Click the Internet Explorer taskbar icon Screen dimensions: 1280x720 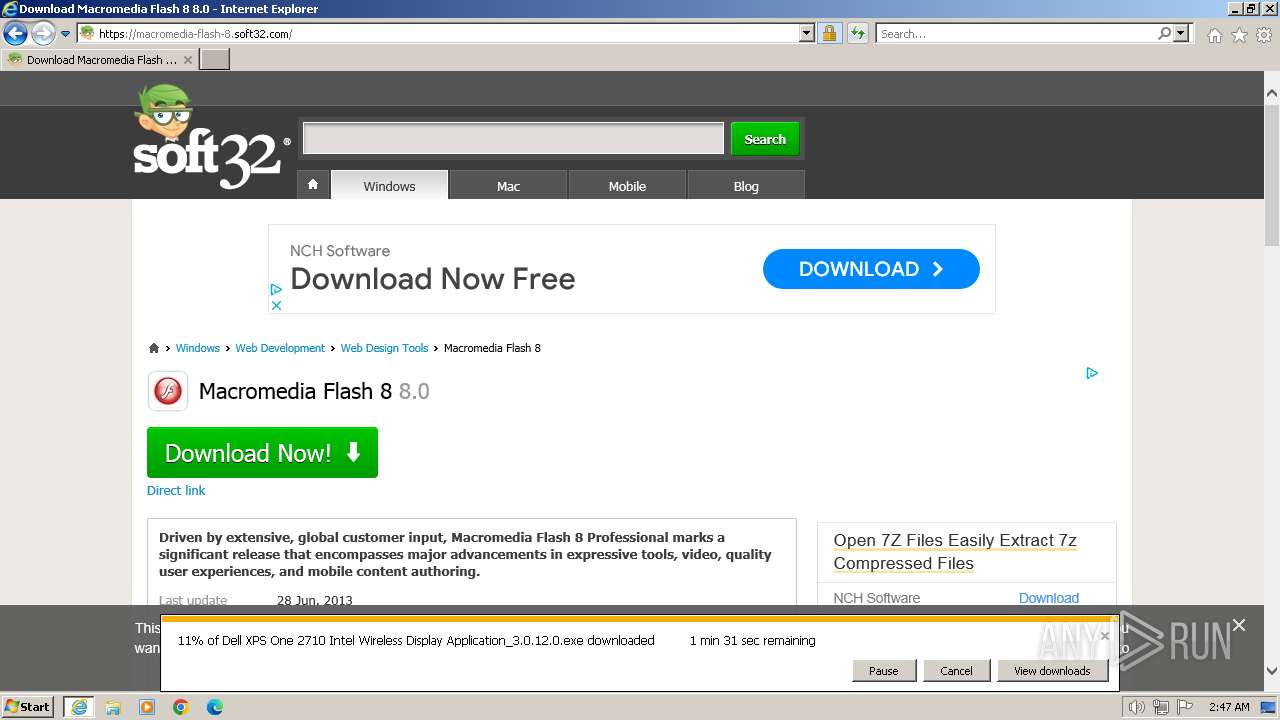79,706
